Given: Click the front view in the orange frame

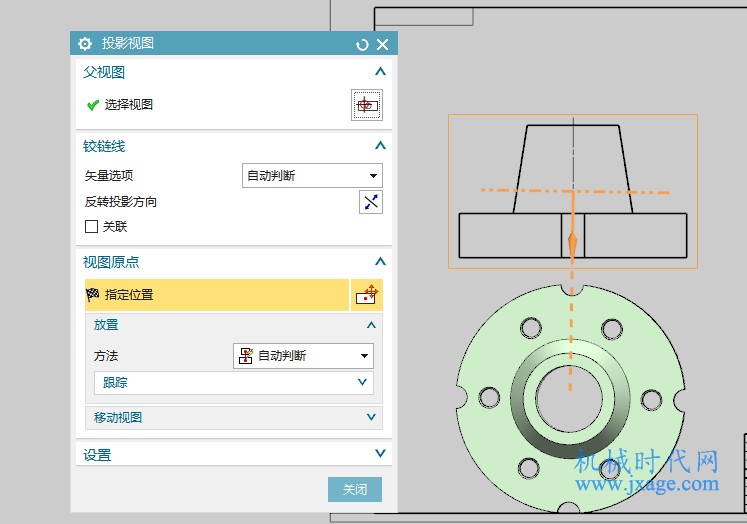Looking at the screenshot, I should tap(573, 191).
